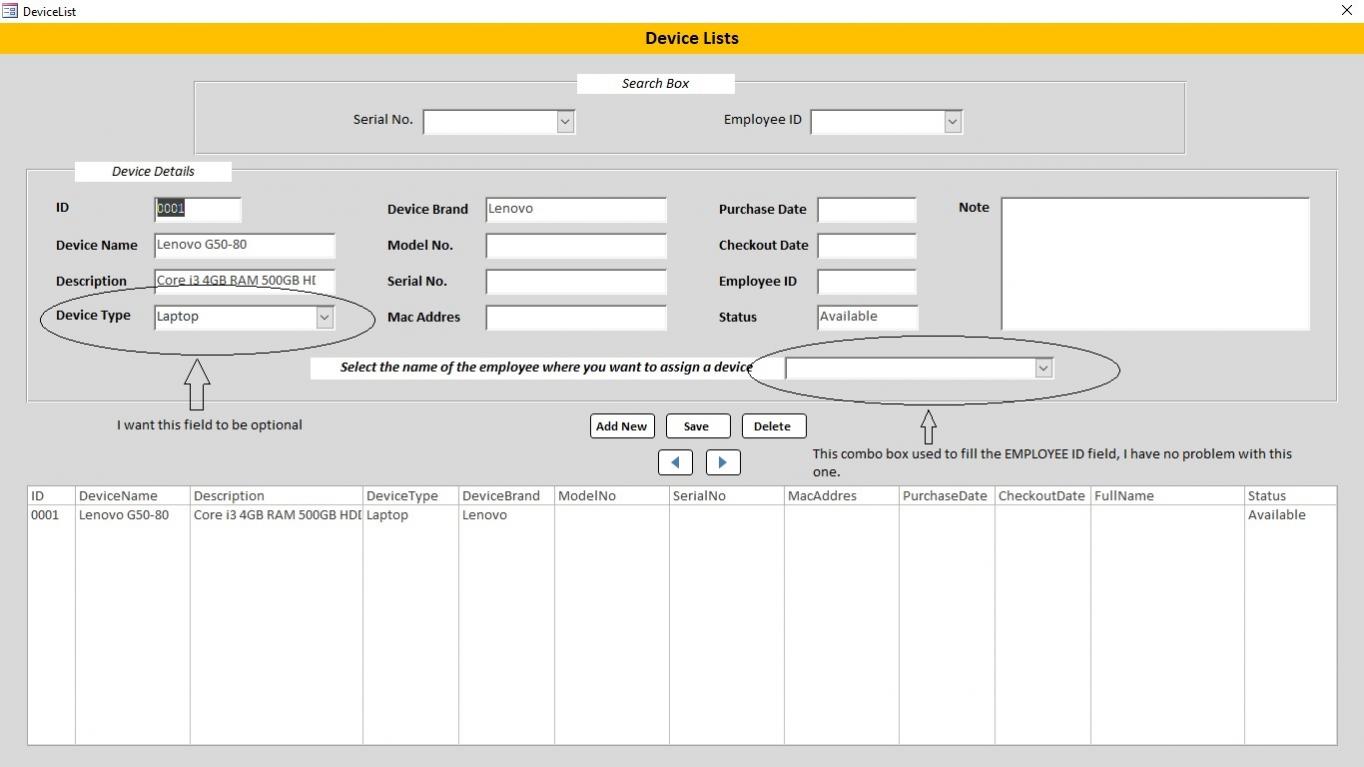The height and width of the screenshot is (767, 1364).
Task: Click the DeviceName column header in list
Action: (x=132, y=496)
